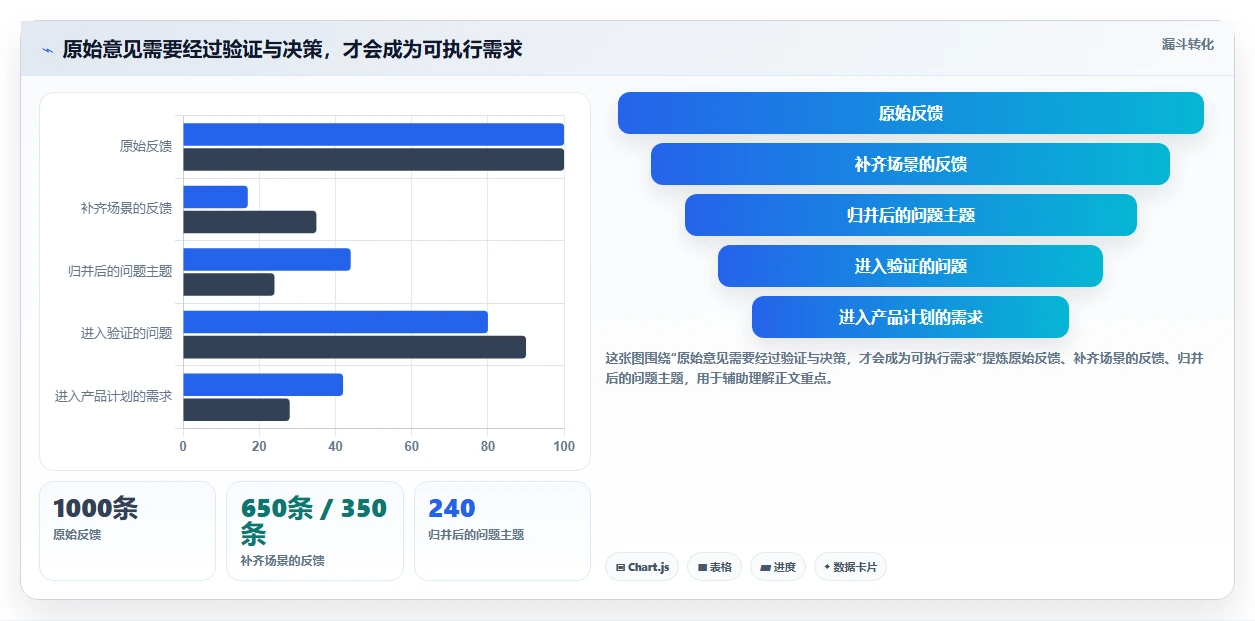1255x621 pixels.
Task: Click the dark bar for 进入产品计划的需求
Action: 236,409
